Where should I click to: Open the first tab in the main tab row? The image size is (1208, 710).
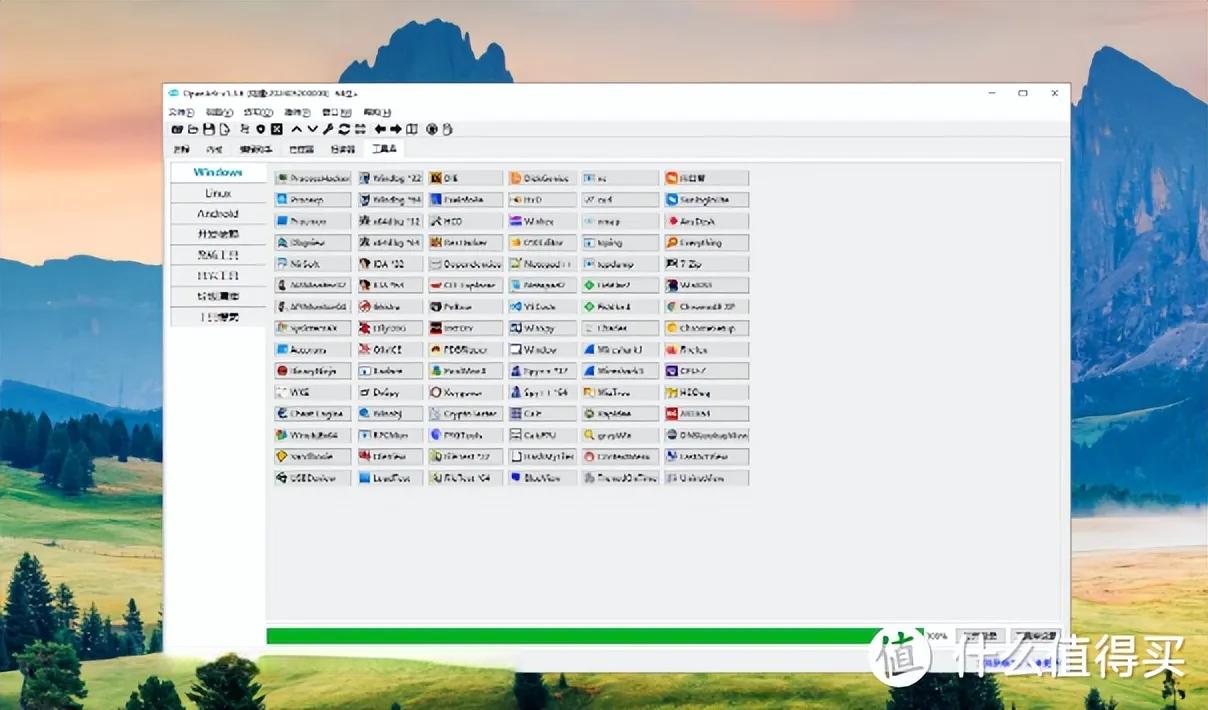coord(181,149)
